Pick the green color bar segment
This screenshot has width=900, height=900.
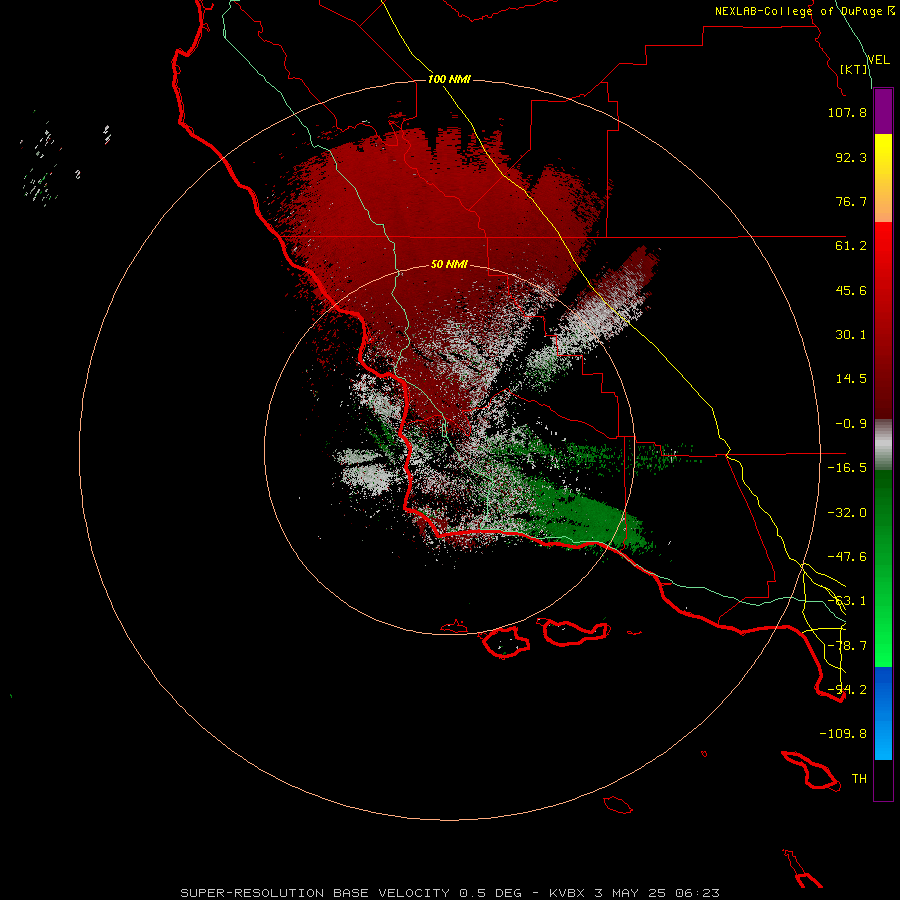point(883,568)
